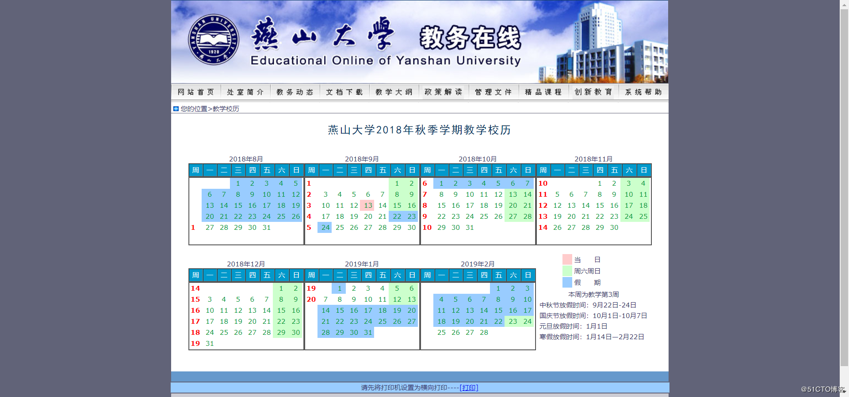Screen dimensions: 849x397
Task: Click teaching week number 6 in October 2018
Action: (425, 184)
